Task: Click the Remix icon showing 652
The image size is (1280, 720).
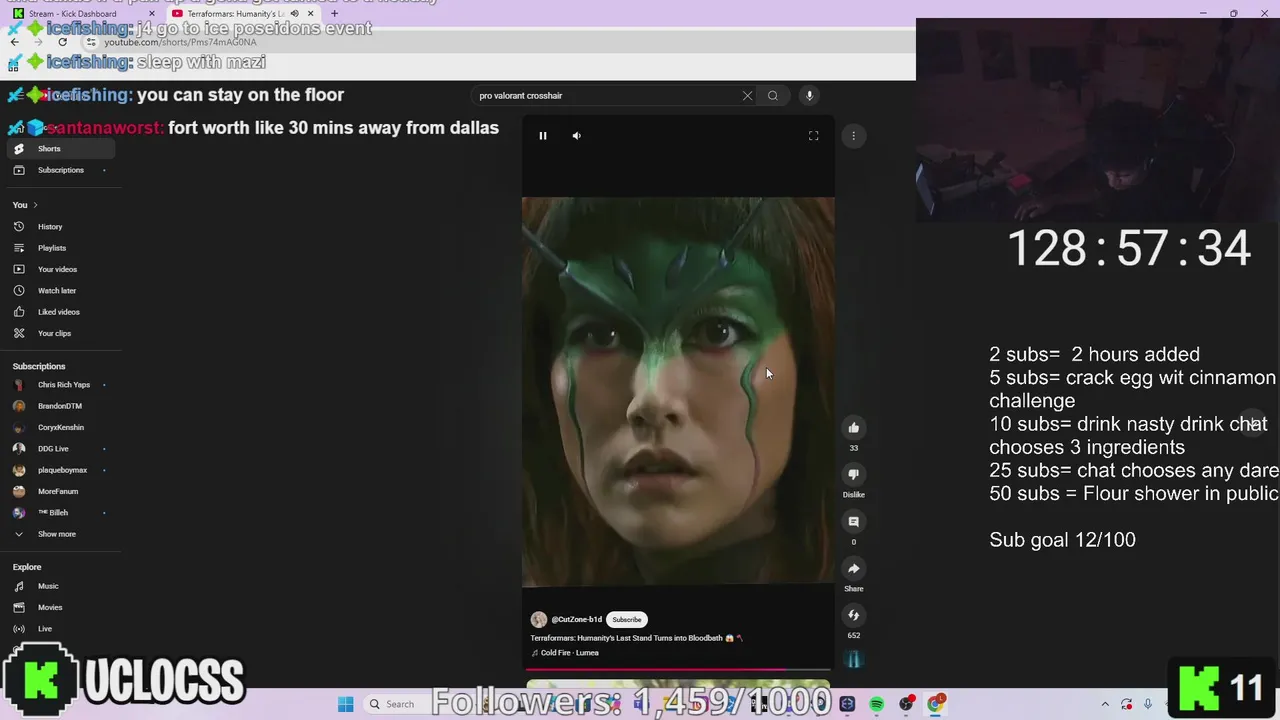Action: (854, 616)
